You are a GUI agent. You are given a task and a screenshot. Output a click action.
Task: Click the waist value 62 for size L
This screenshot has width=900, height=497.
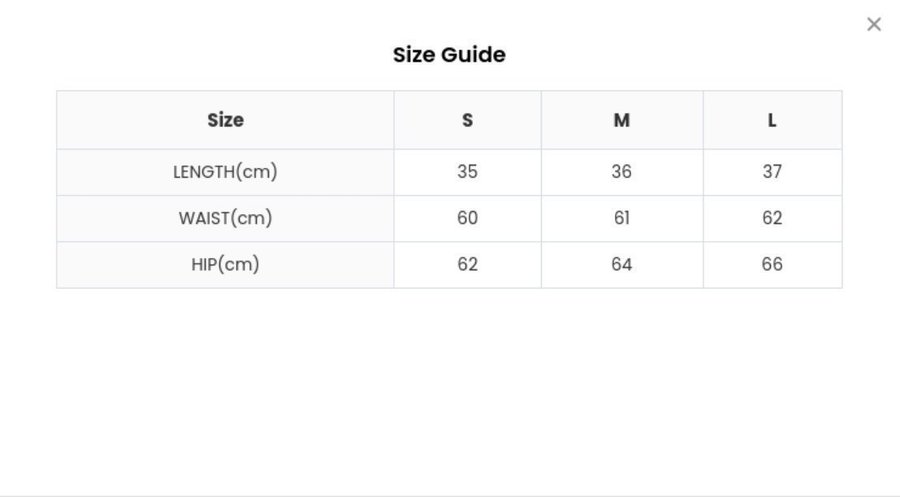[772, 218]
